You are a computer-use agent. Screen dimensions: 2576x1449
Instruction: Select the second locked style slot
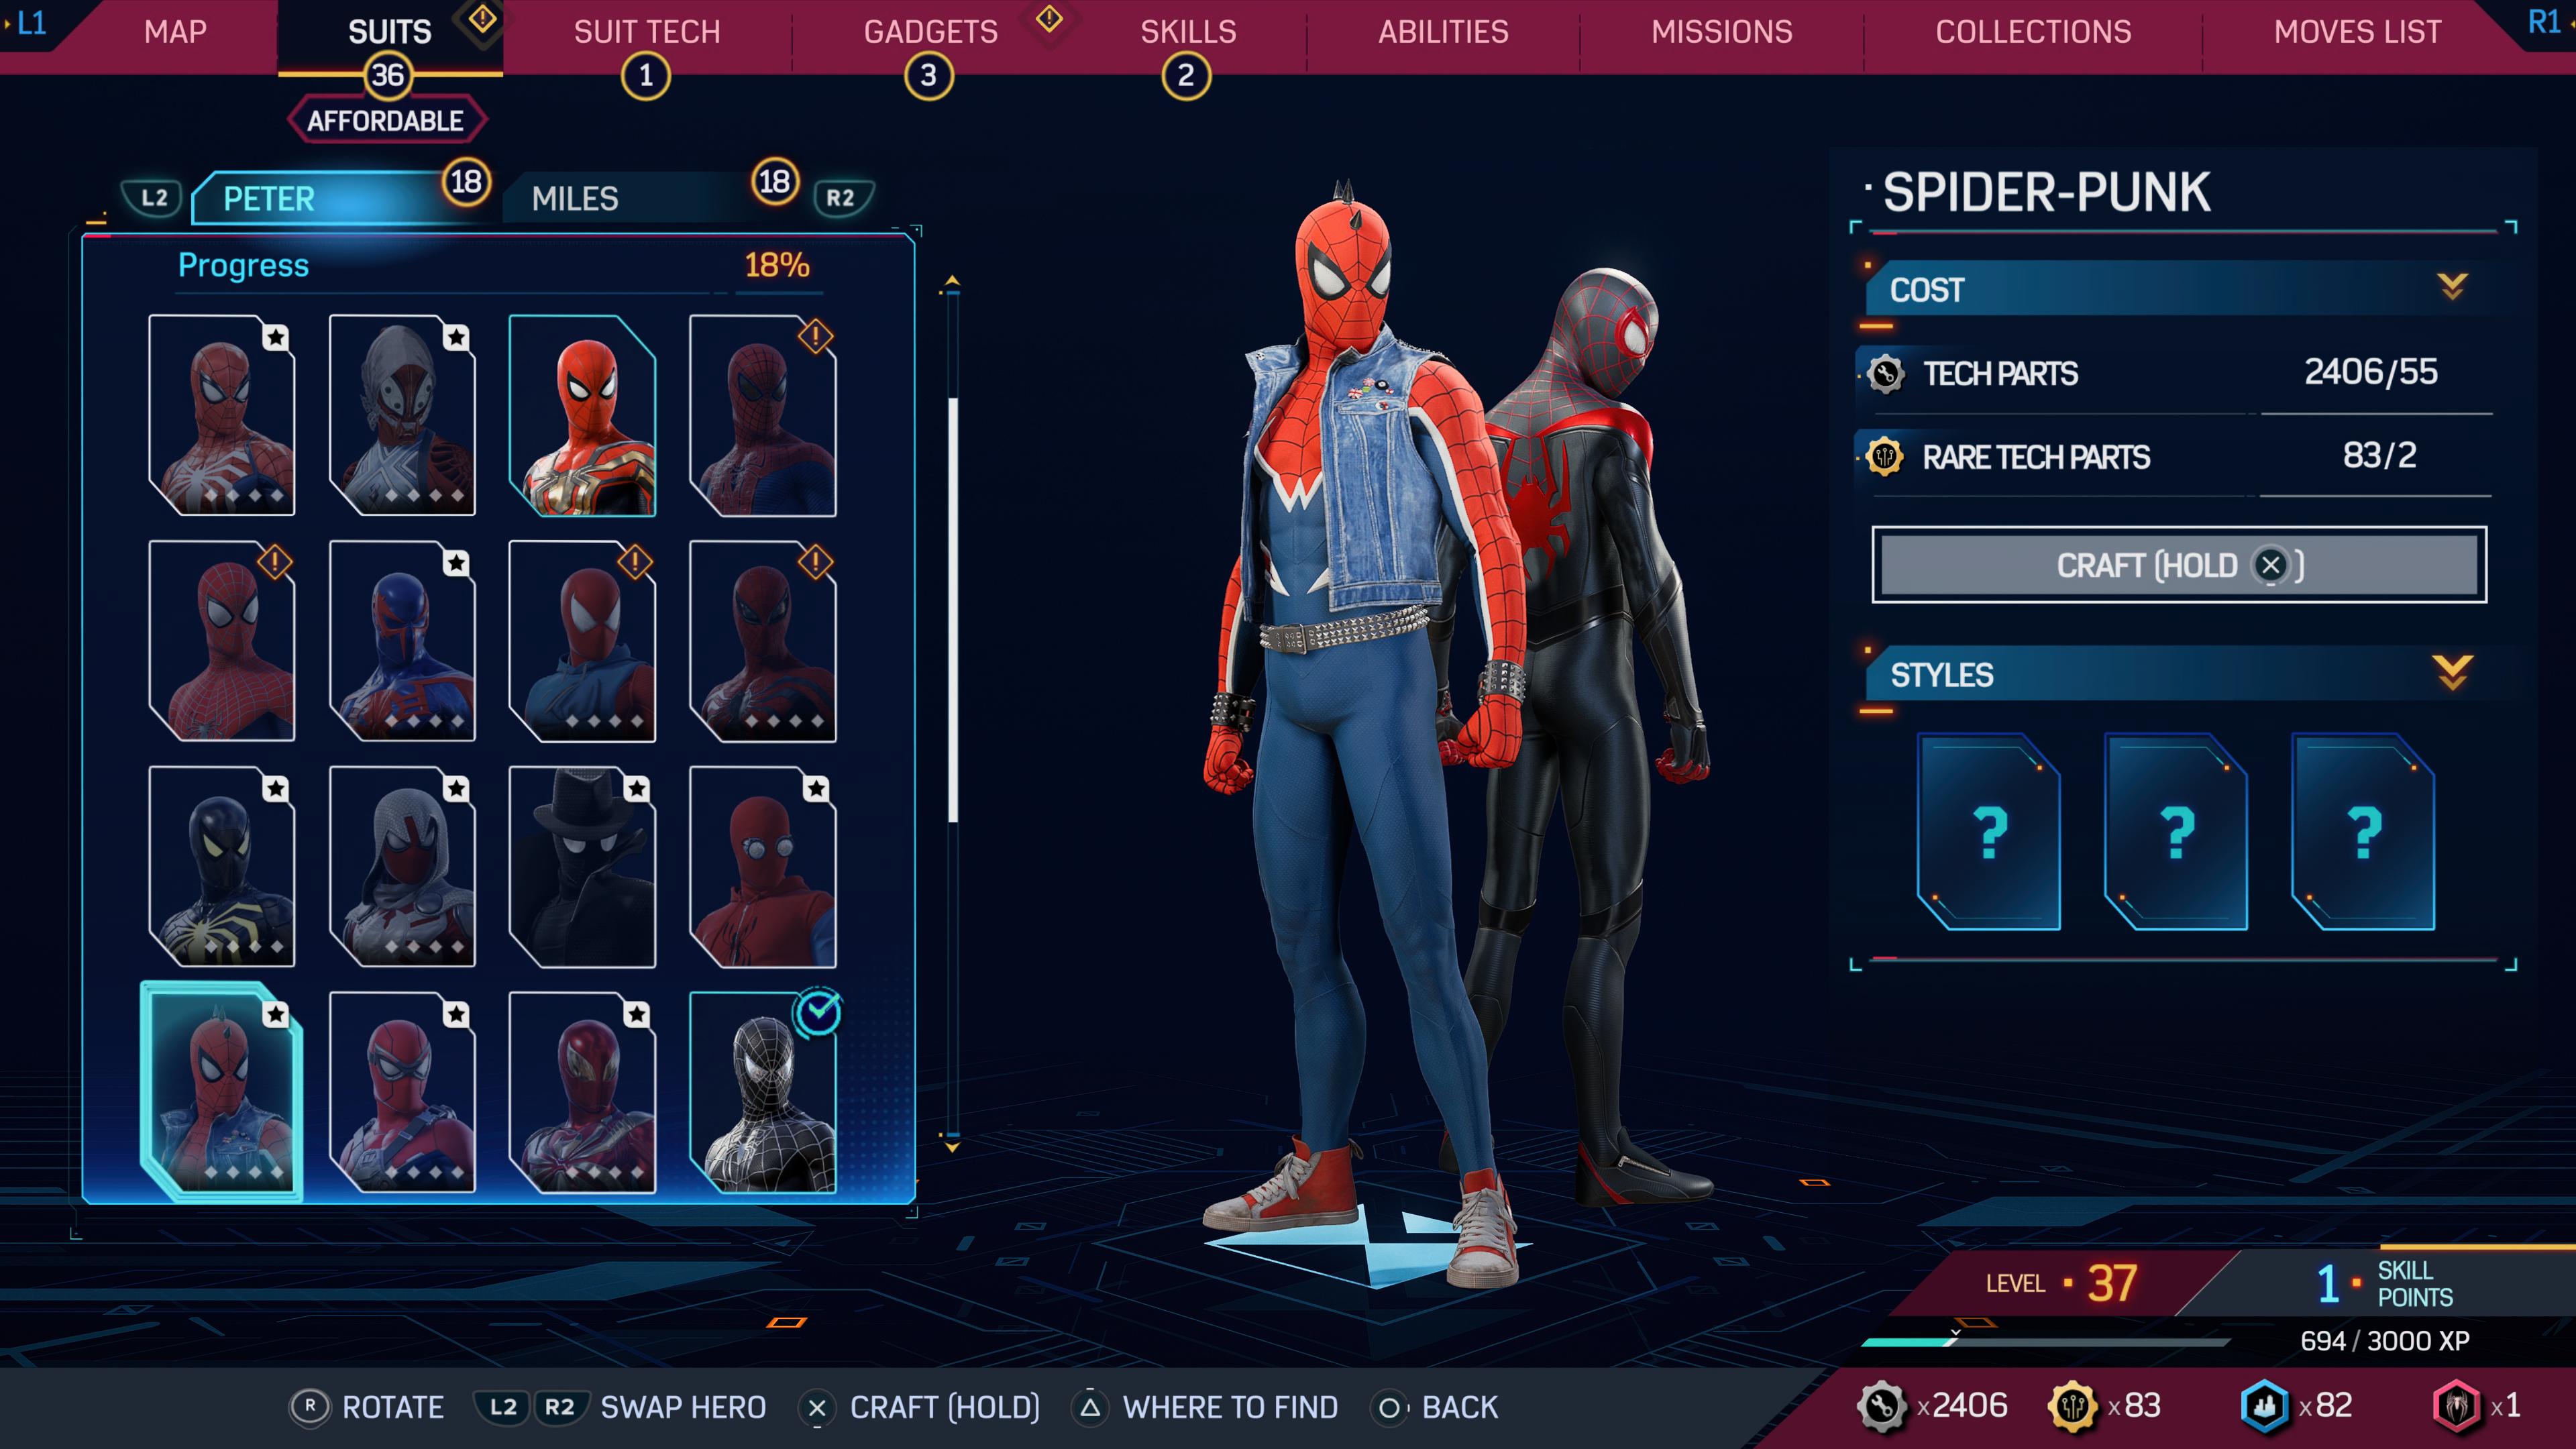2176,832
